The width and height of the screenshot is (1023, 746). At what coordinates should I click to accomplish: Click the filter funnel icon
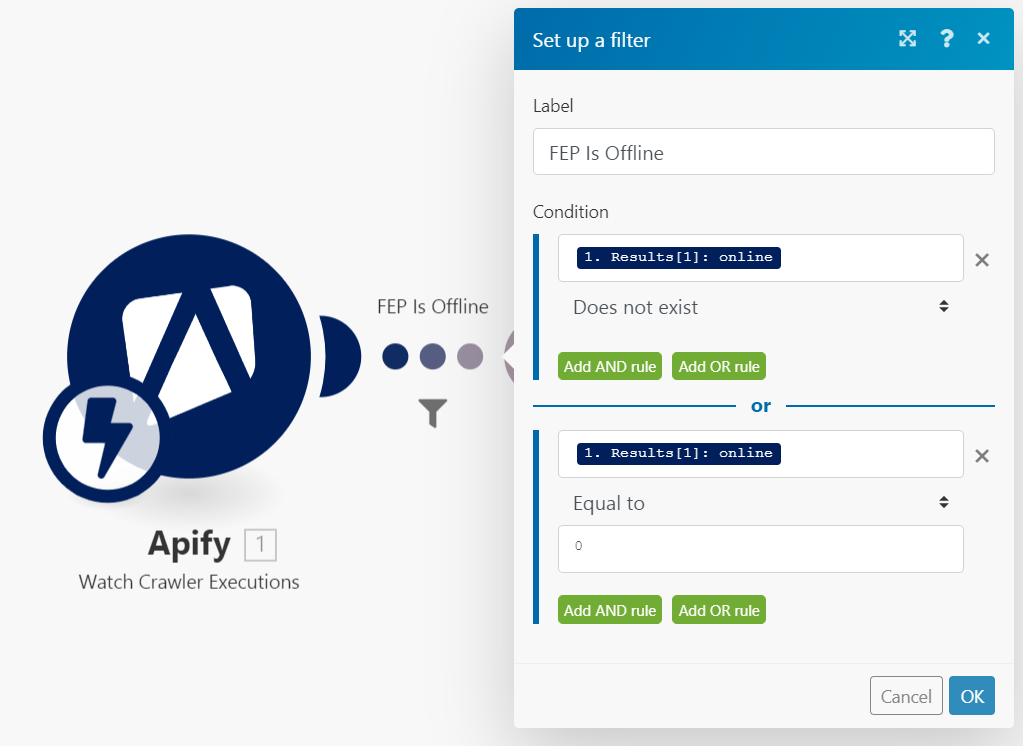click(432, 412)
